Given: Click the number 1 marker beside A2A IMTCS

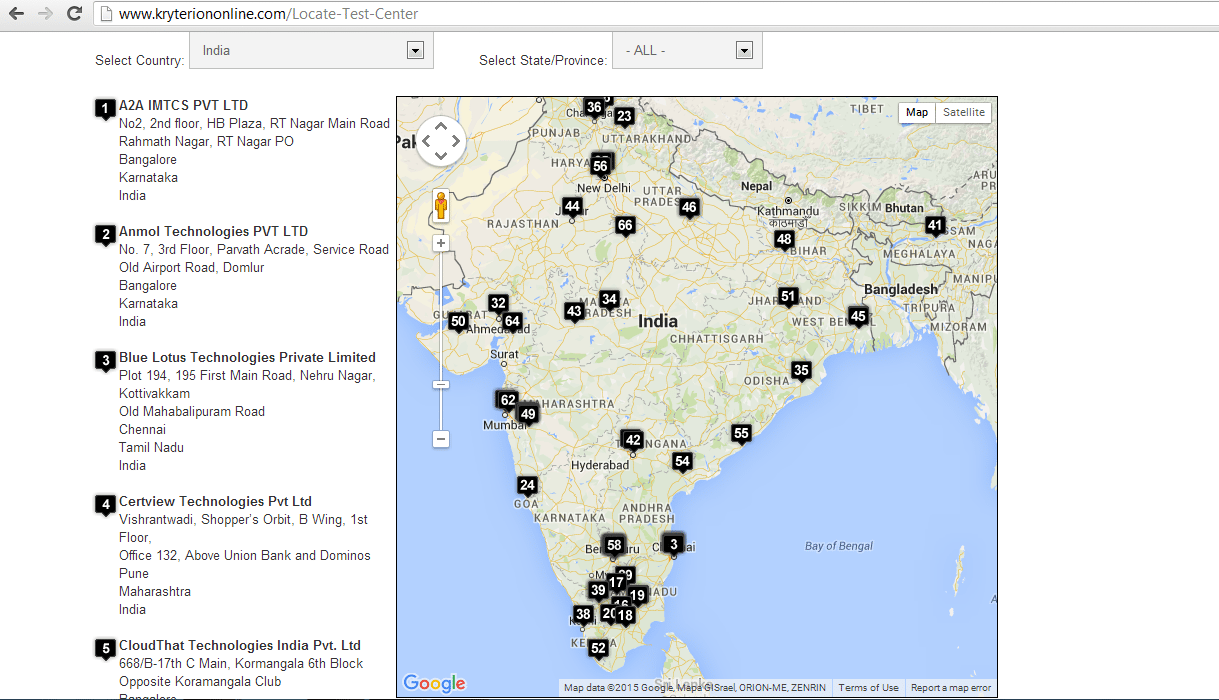Looking at the screenshot, I should pyautogui.click(x=105, y=109).
